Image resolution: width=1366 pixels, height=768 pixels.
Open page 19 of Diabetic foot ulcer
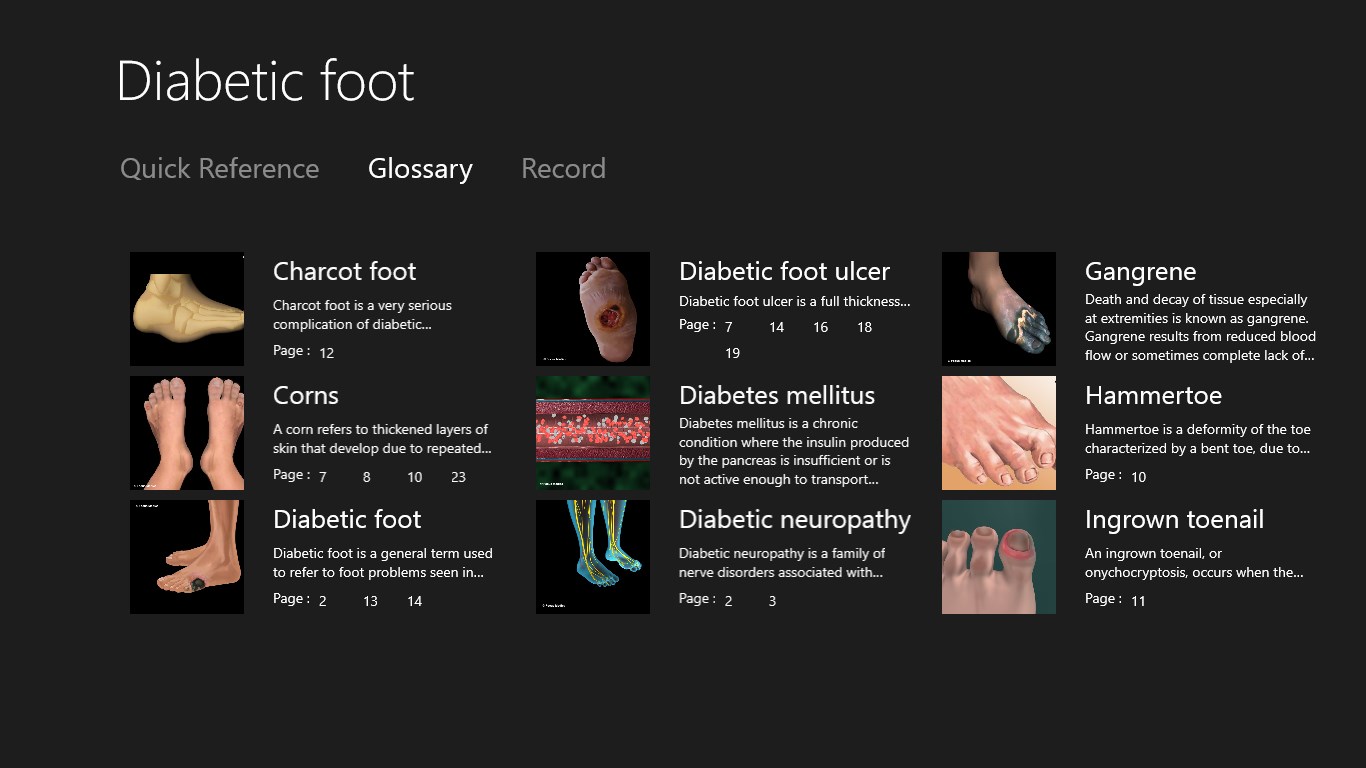pos(732,353)
